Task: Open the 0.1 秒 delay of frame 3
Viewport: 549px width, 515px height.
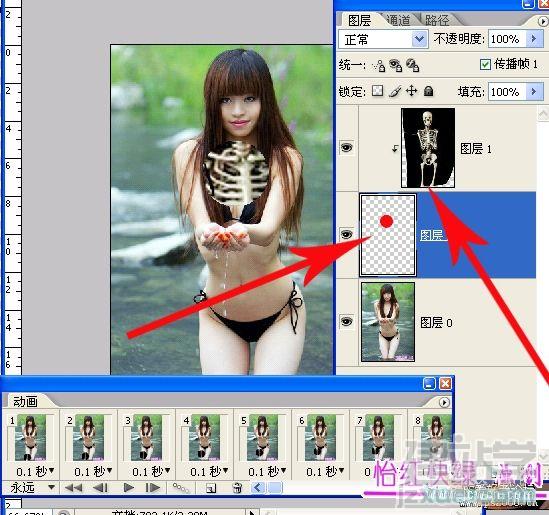Action: 151,472
